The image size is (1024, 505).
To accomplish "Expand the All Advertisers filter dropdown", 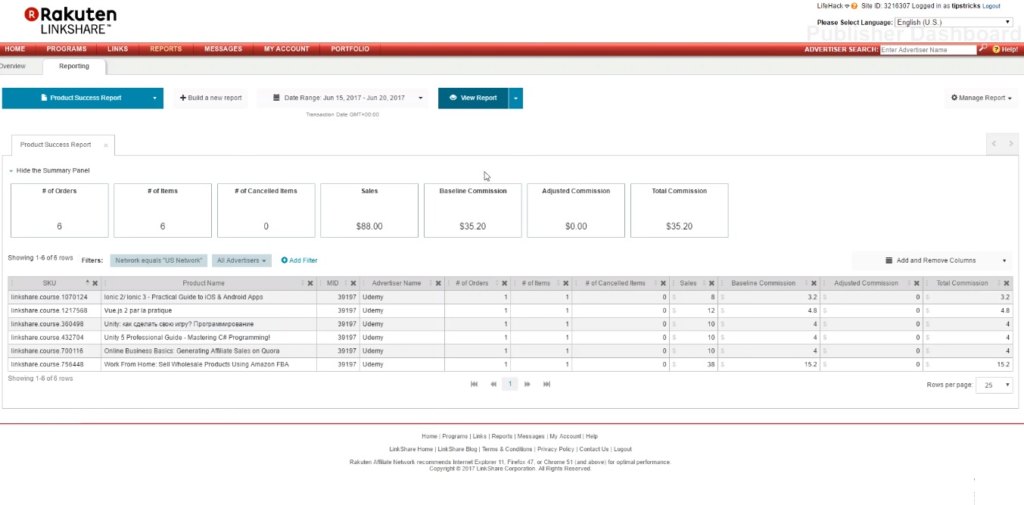I will tap(242, 260).
